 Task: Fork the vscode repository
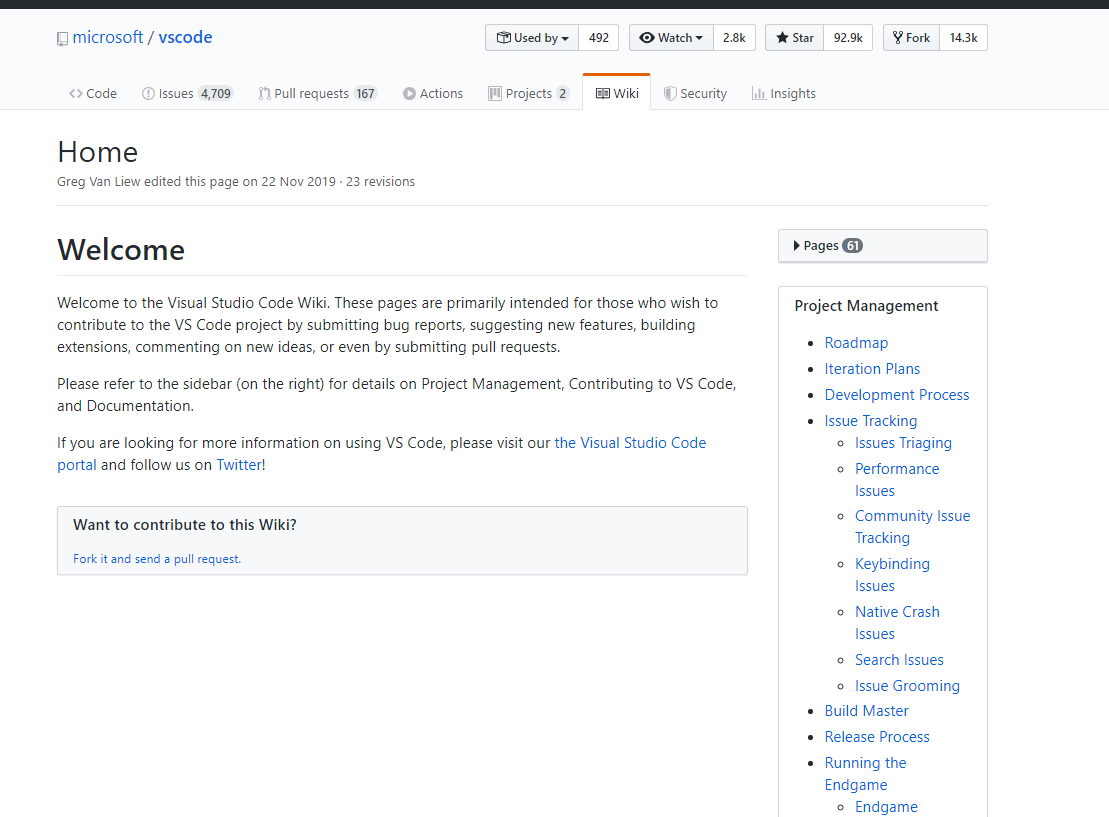(x=912, y=38)
